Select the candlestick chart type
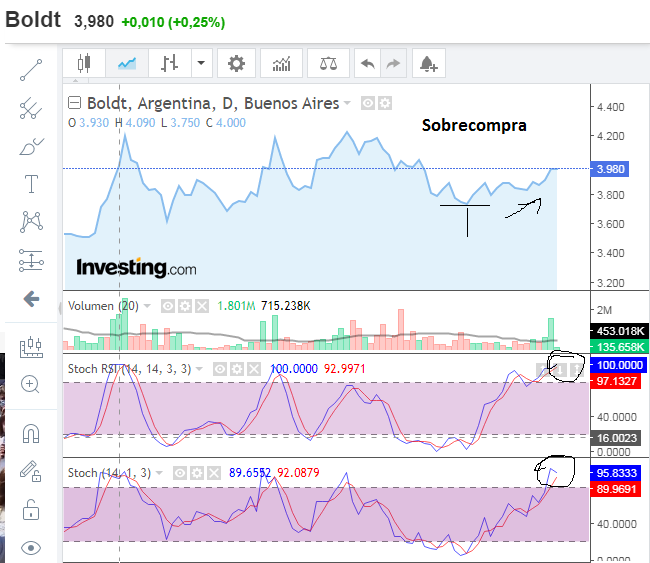The image size is (650, 563). [84, 63]
